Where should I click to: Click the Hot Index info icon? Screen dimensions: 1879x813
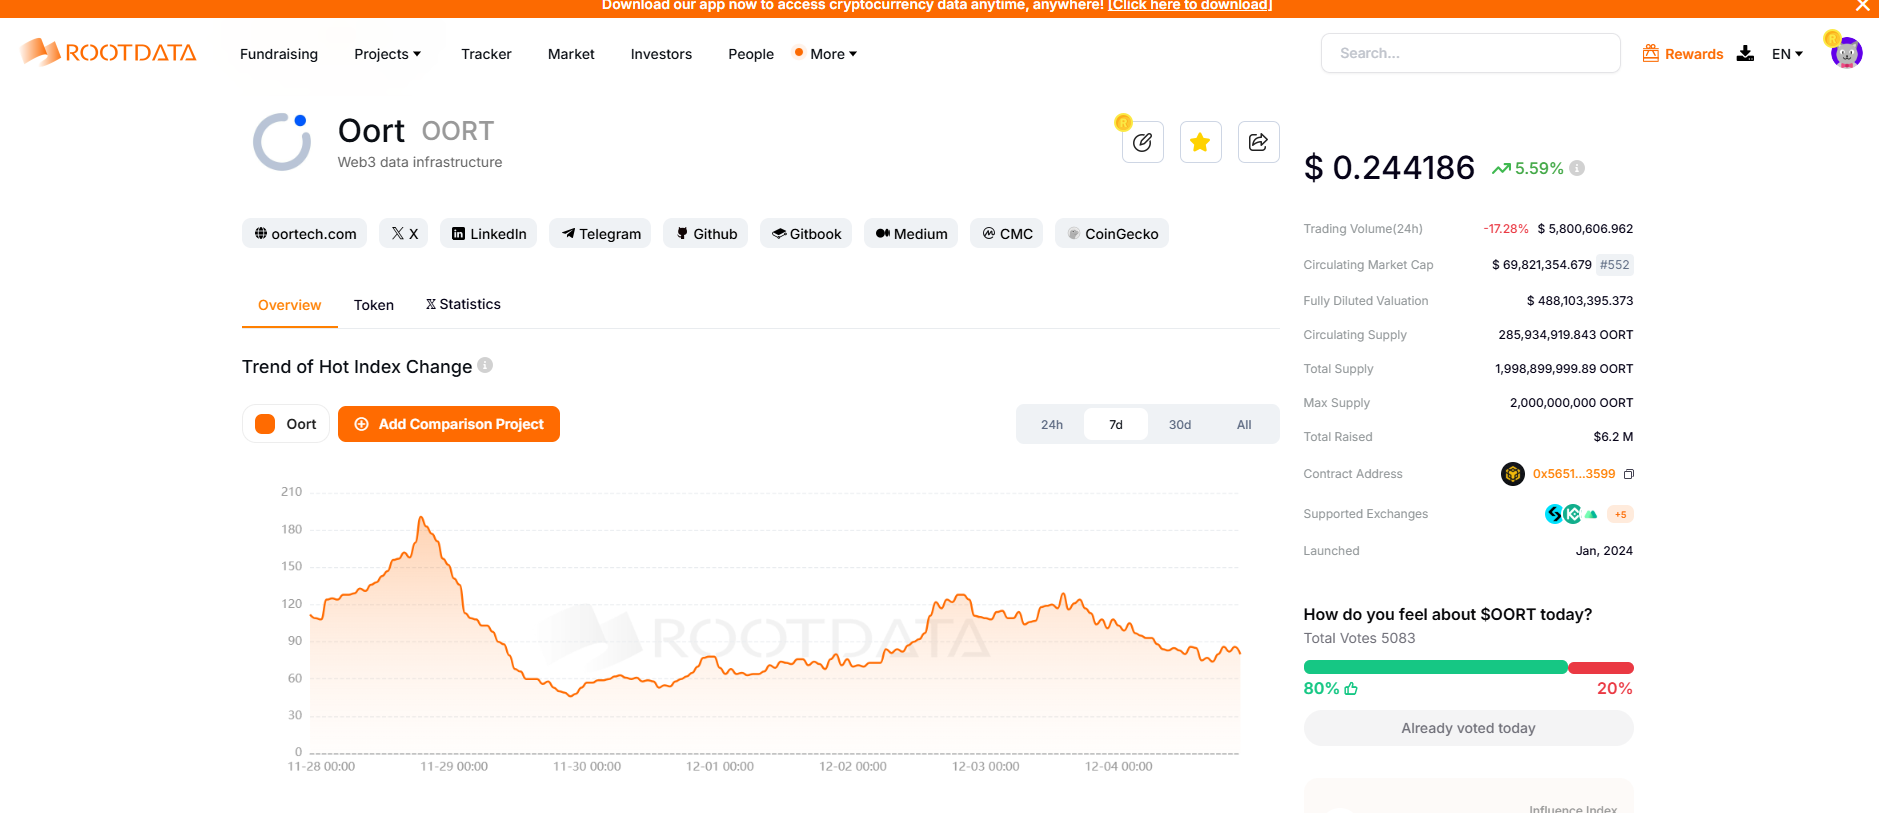(485, 365)
